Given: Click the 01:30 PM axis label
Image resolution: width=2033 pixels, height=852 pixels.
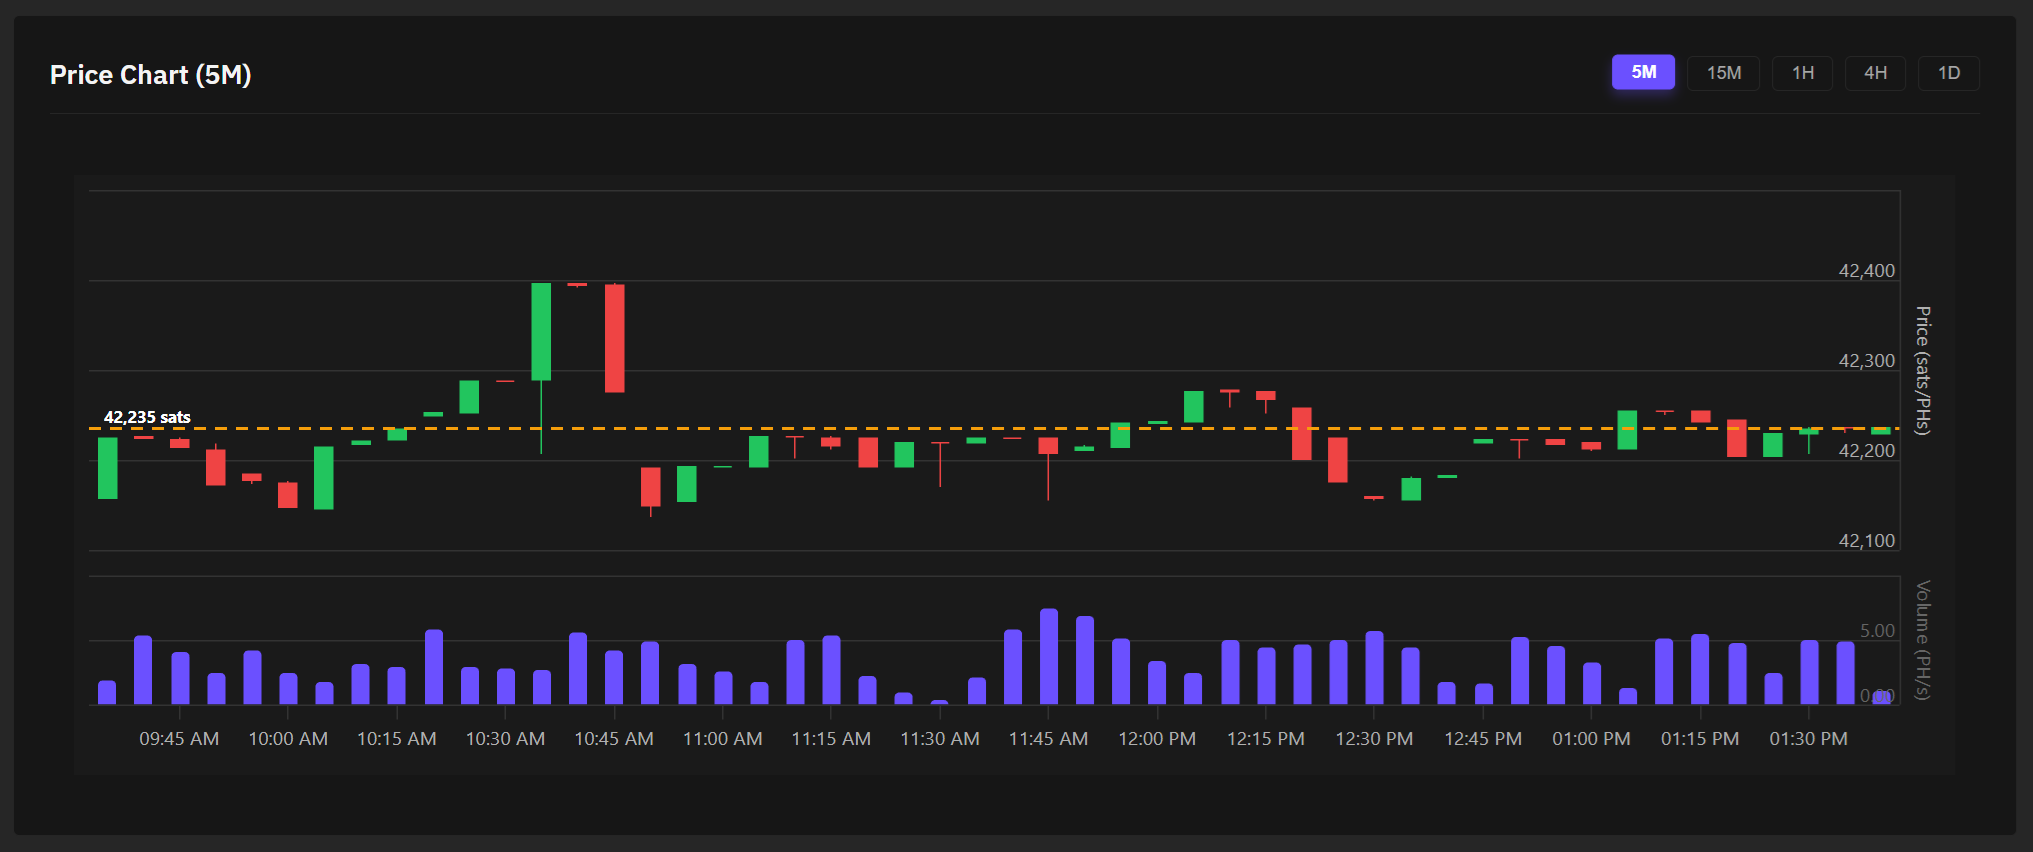Looking at the screenshot, I should 1808,739.
